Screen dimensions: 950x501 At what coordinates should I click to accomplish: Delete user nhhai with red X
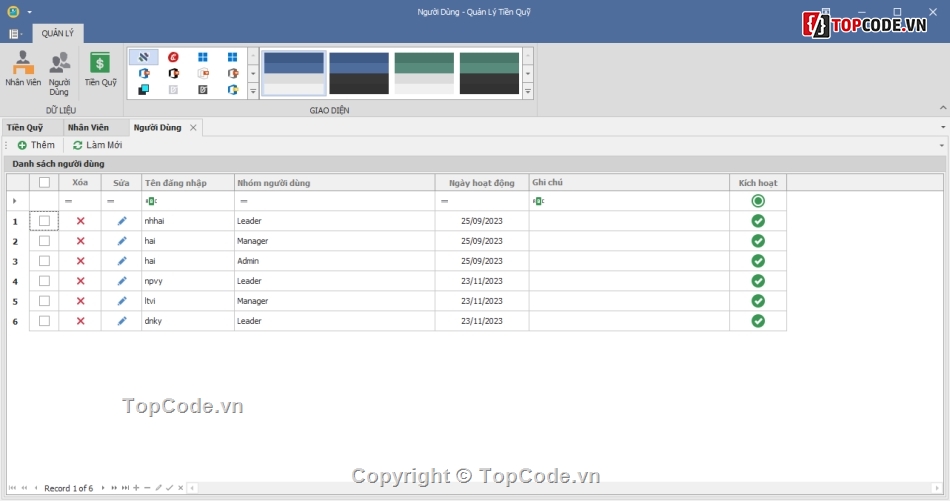[81, 221]
